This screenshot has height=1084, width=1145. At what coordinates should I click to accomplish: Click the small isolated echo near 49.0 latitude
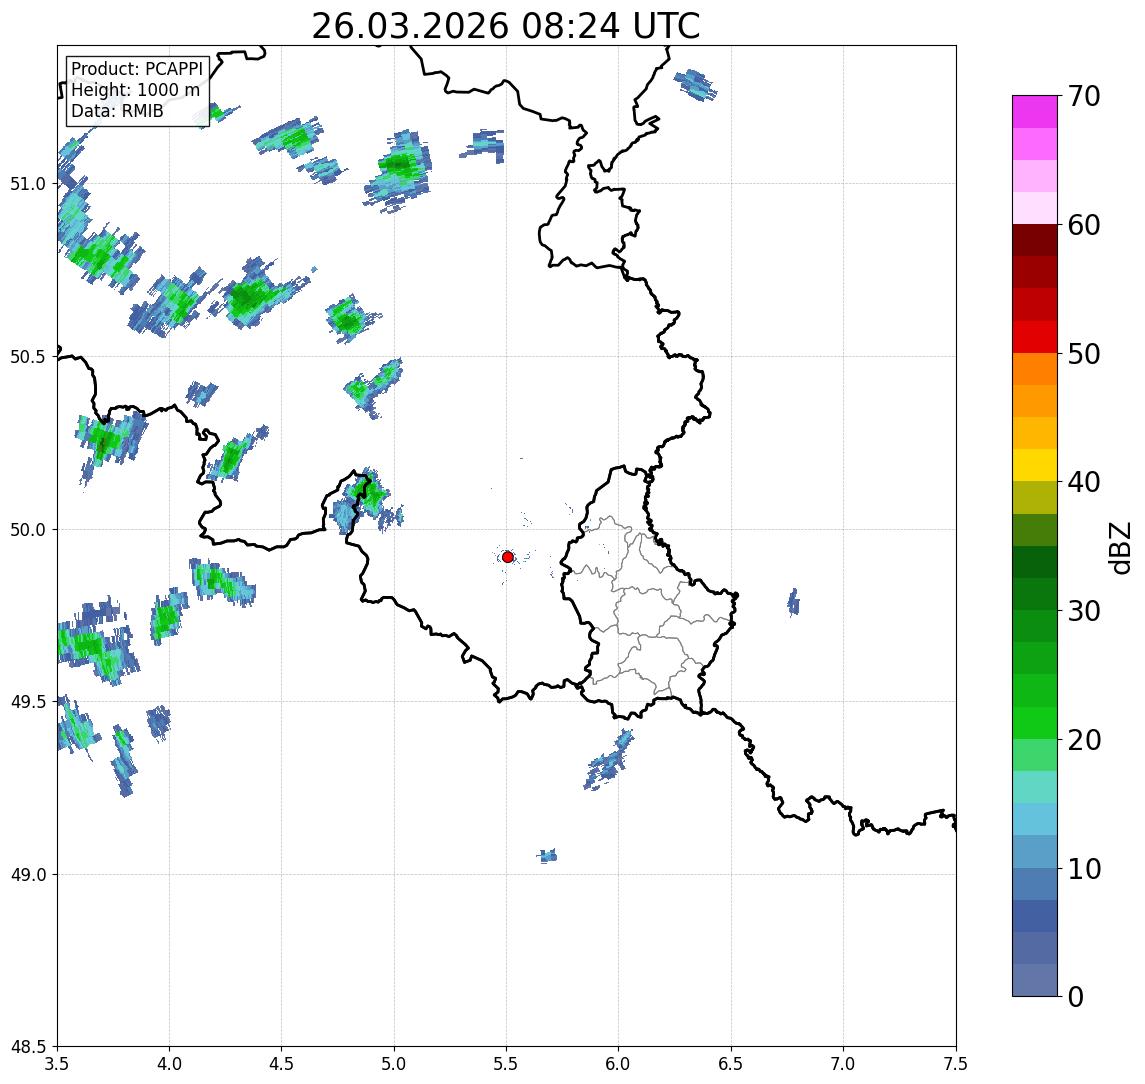point(547,855)
